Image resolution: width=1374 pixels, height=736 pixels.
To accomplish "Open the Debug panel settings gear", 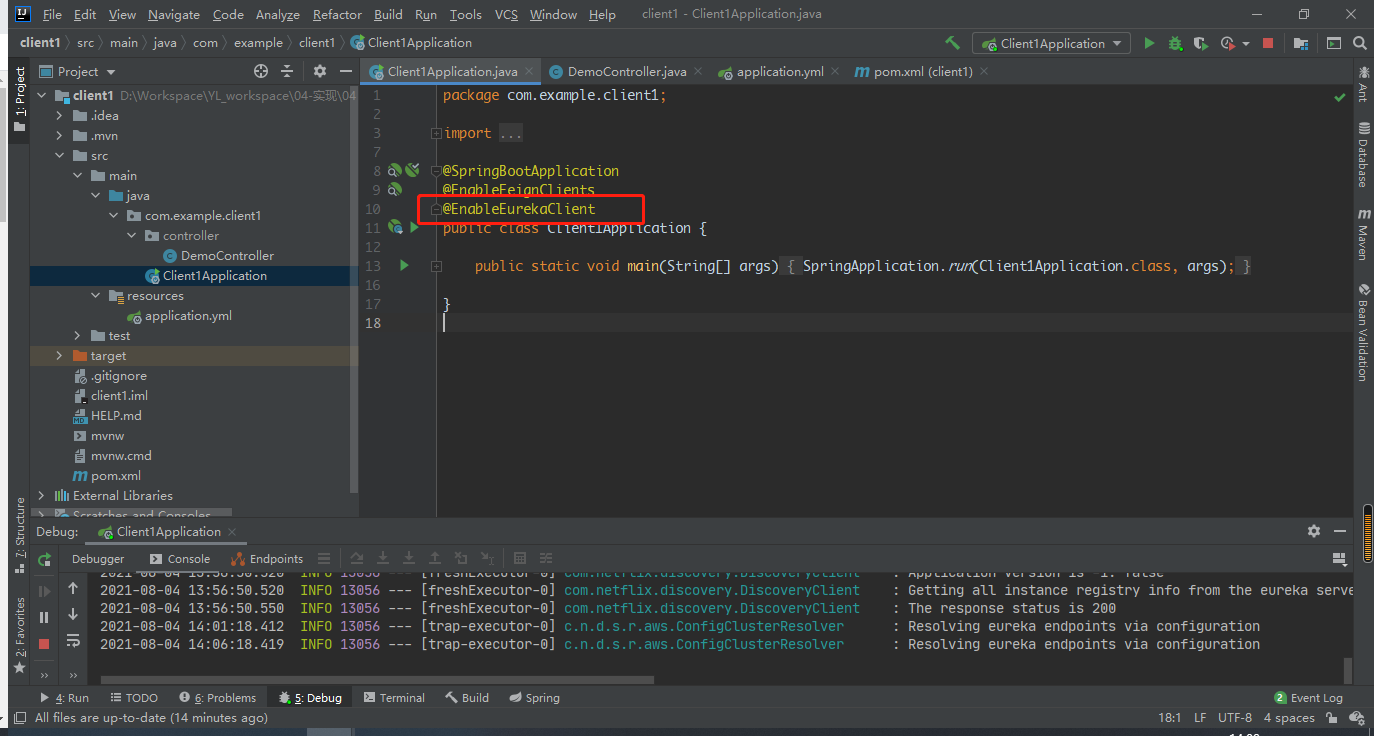I will click(1314, 531).
